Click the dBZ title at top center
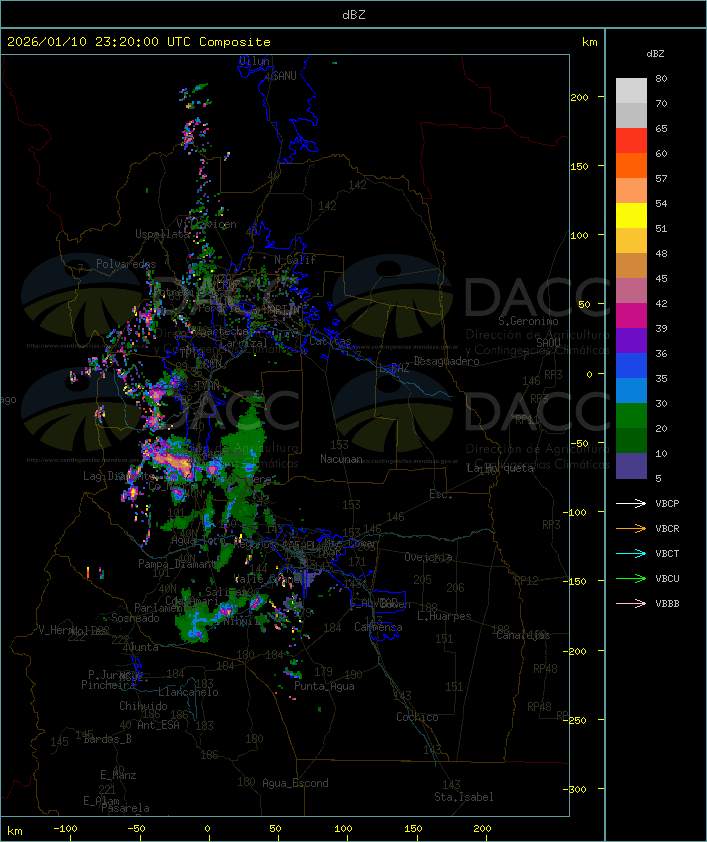Screen dimensions: 707x842 point(353,14)
